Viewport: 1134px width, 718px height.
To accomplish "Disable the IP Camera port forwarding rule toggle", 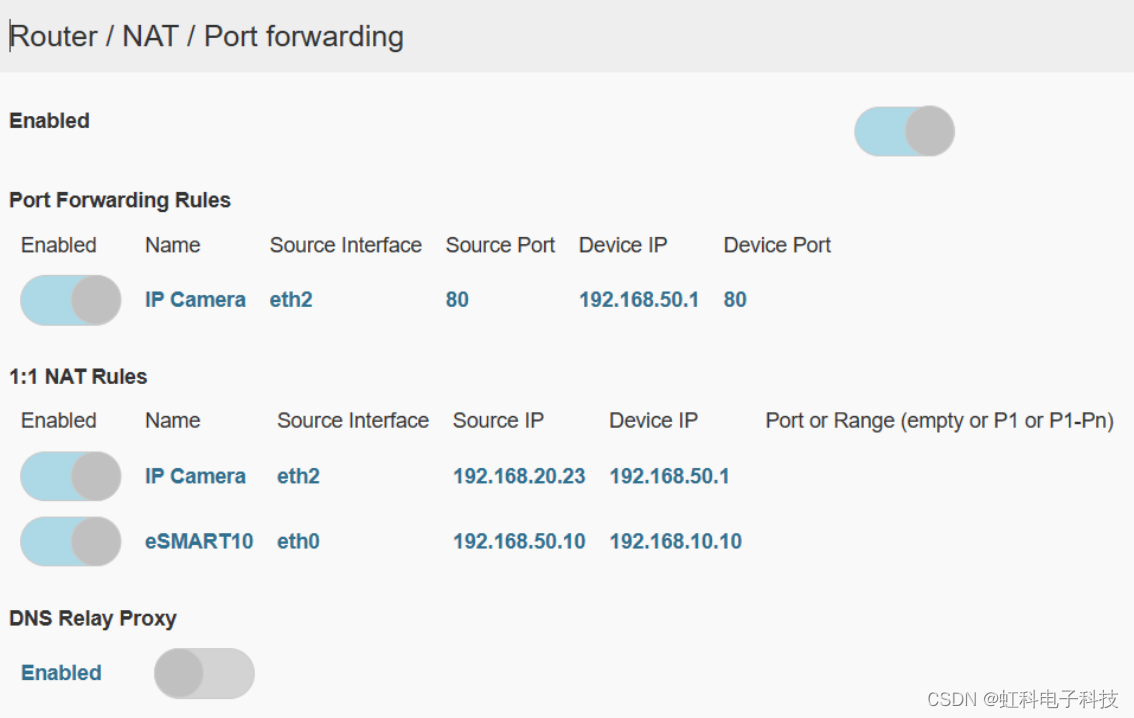I will click(x=71, y=300).
